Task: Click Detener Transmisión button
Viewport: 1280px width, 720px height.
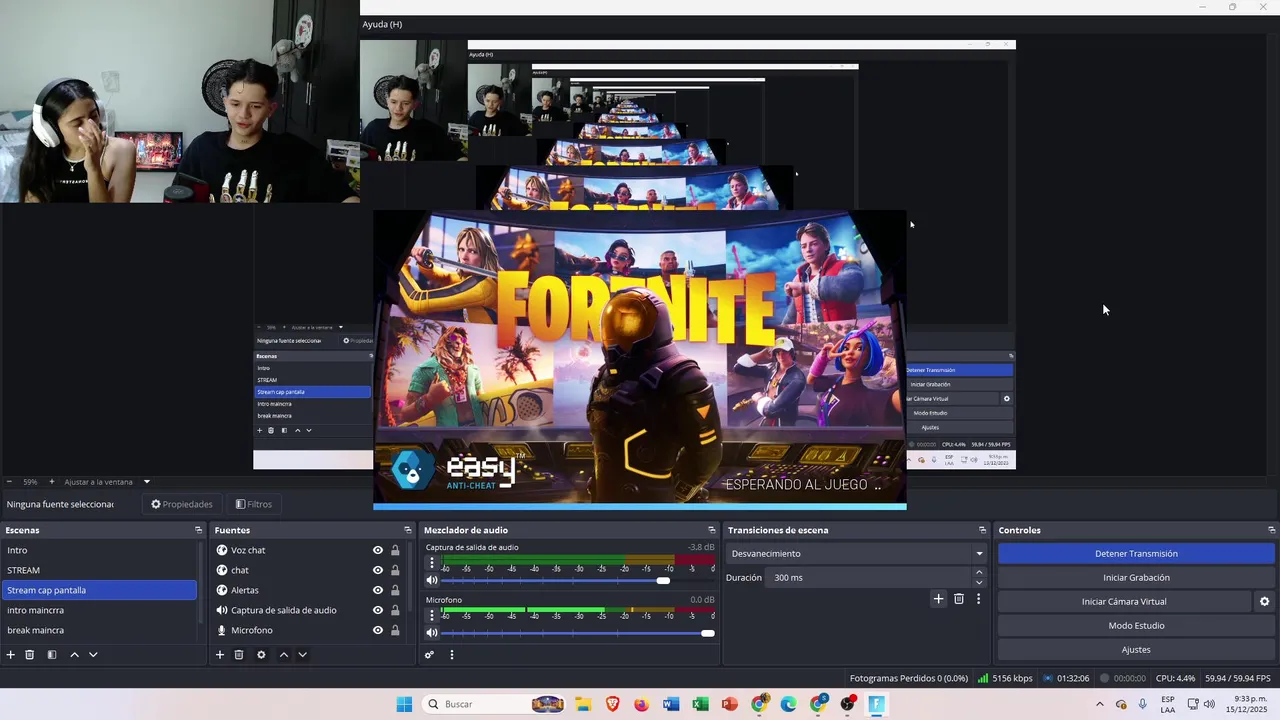Action: click(x=1136, y=554)
